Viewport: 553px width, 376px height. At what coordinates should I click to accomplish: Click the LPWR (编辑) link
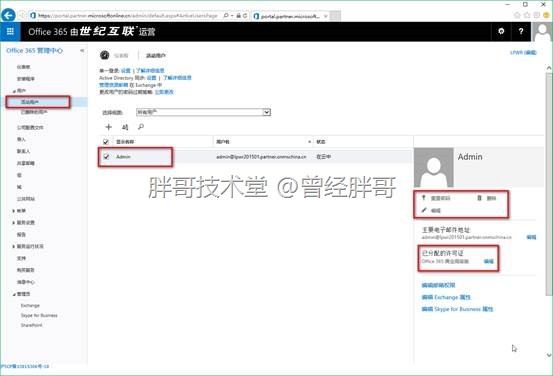click(x=523, y=53)
